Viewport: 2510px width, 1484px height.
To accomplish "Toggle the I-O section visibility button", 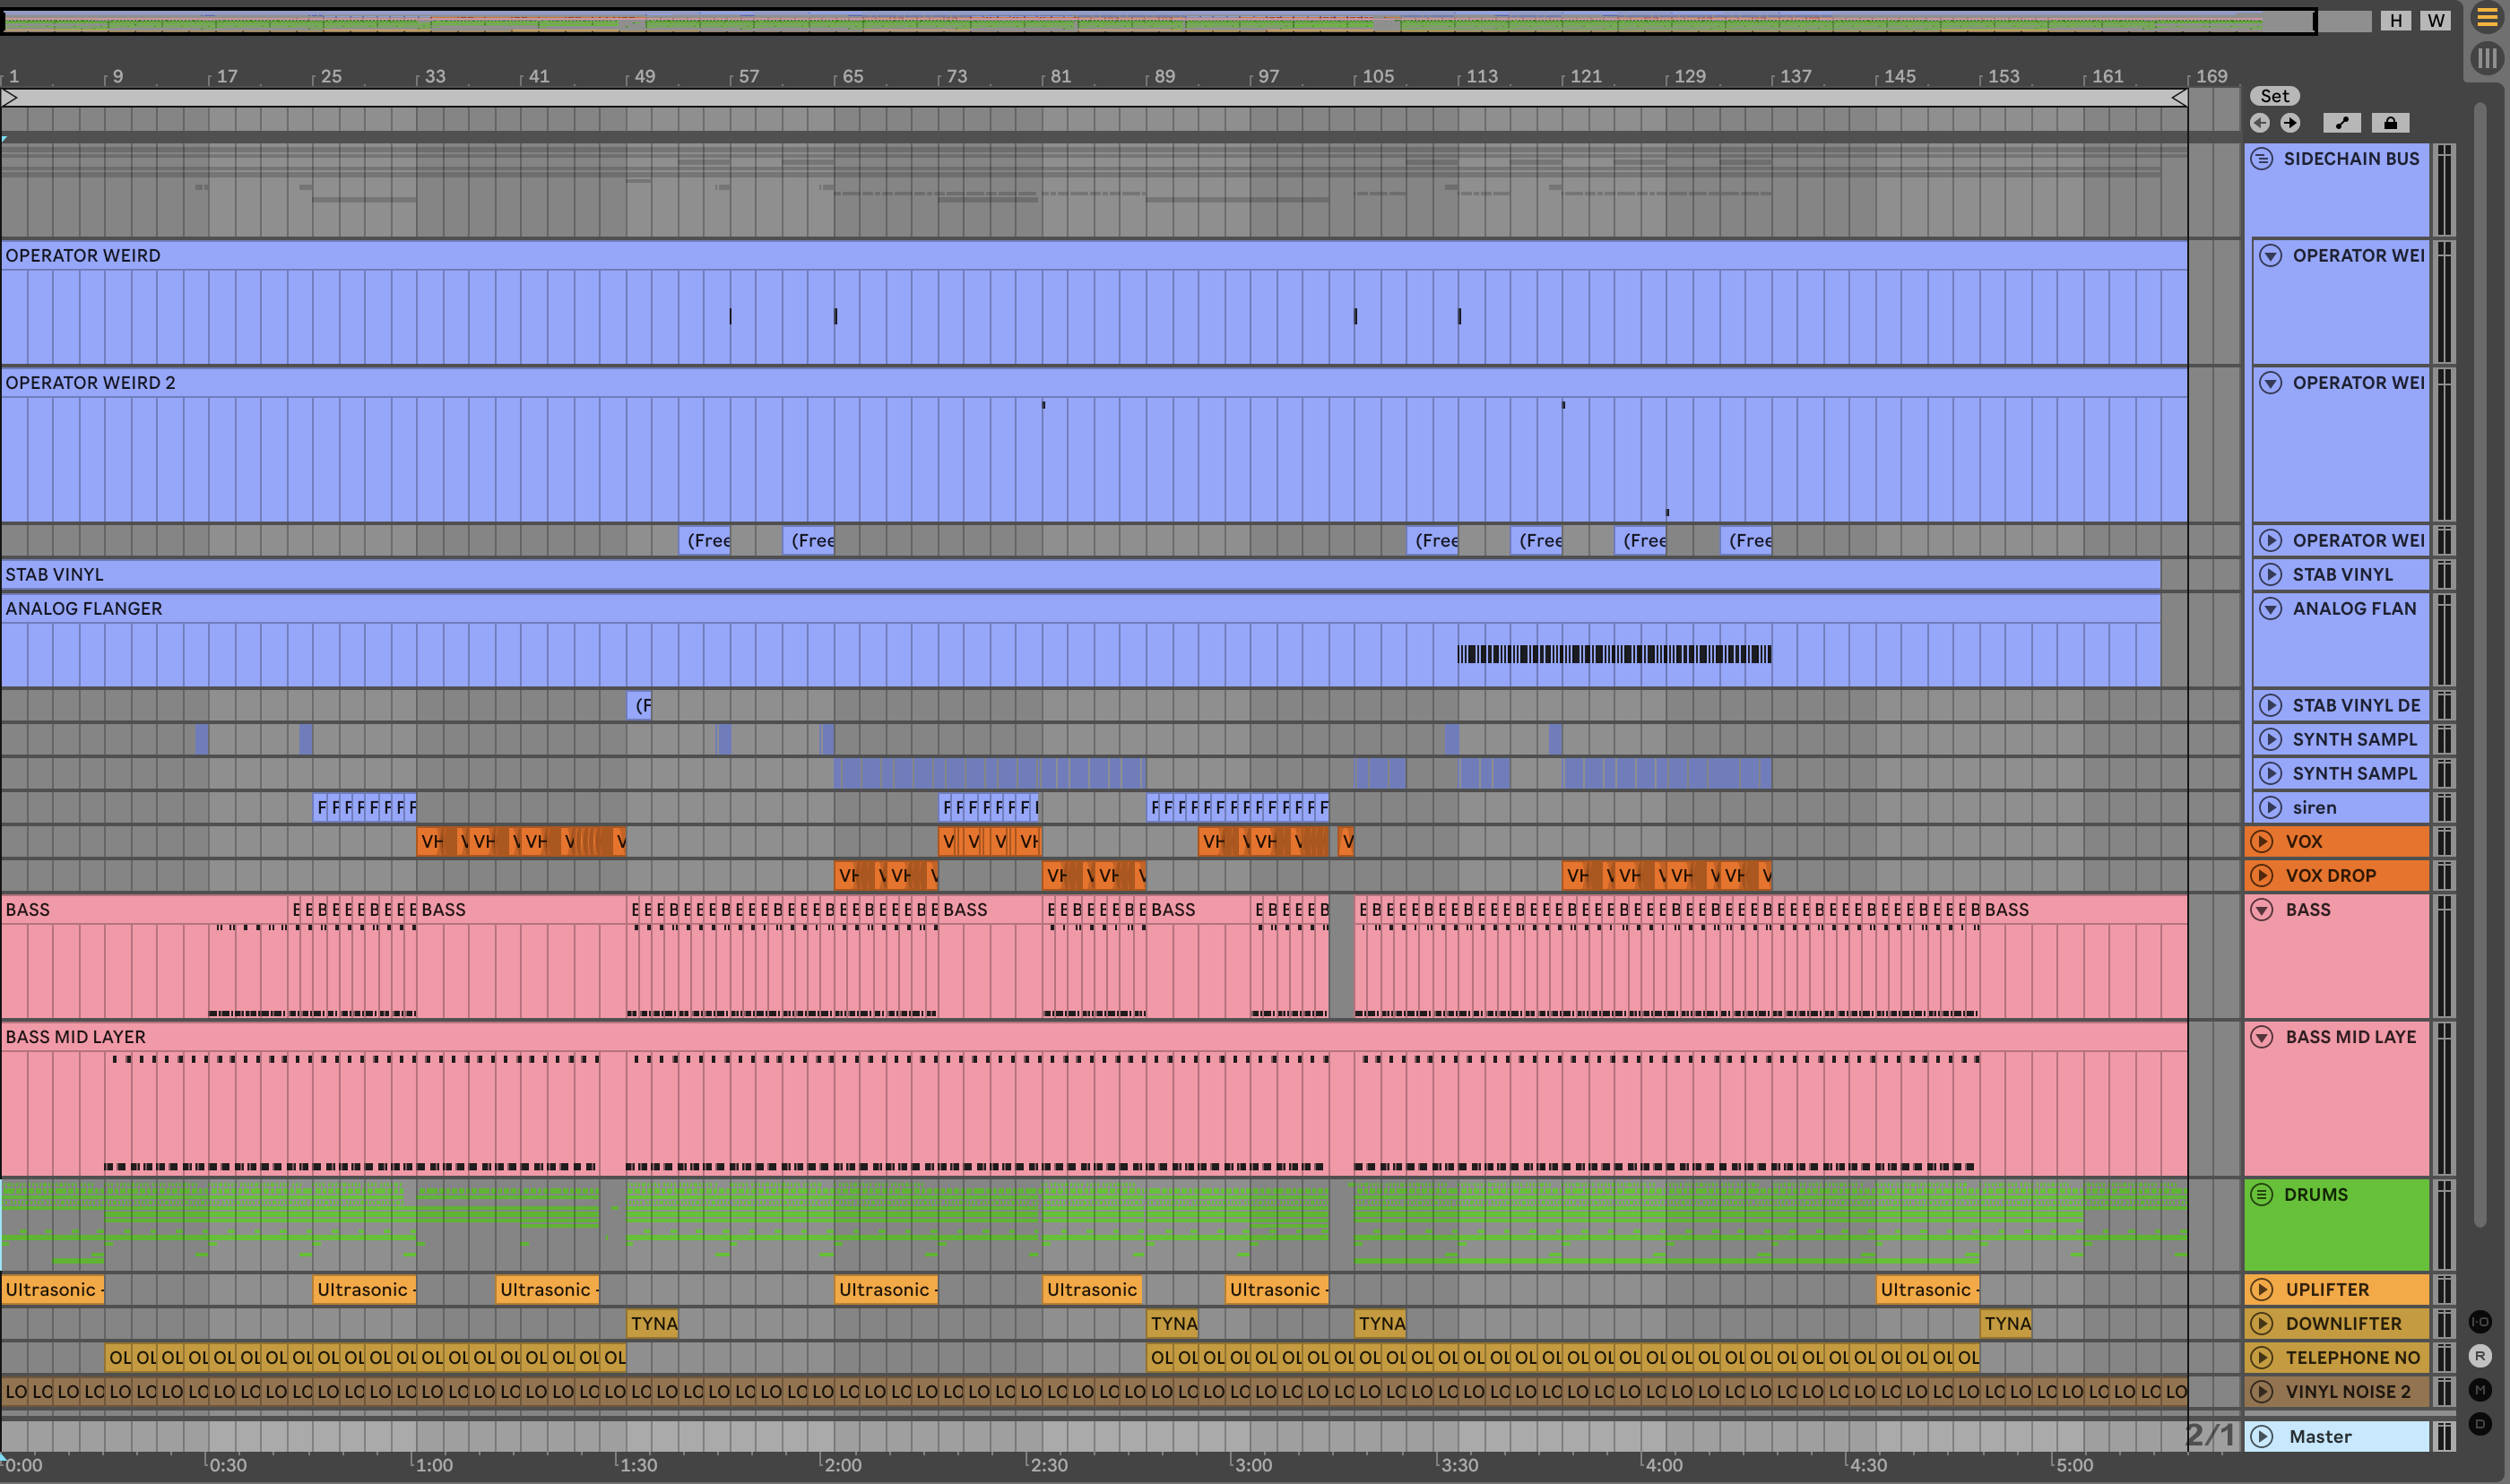I will [x=2480, y=1322].
